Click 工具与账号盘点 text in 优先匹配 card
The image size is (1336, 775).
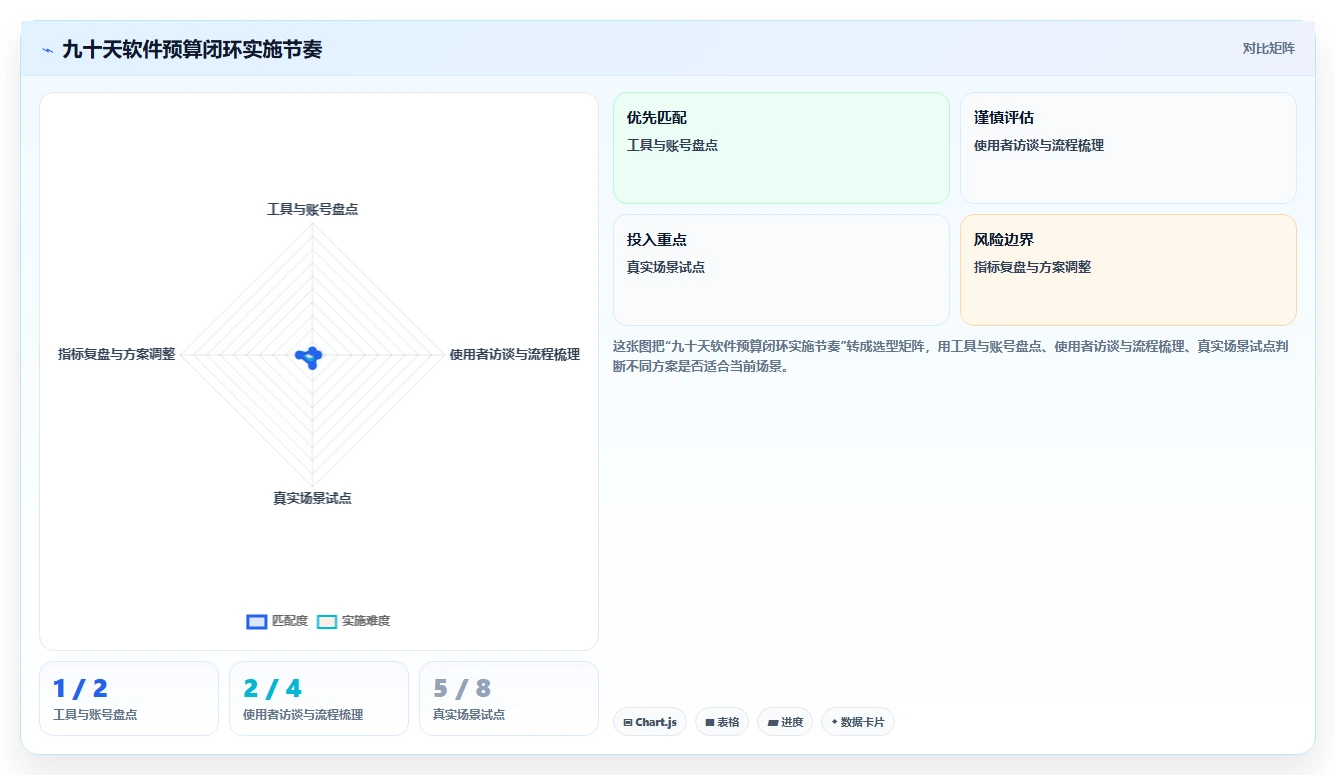coord(672,145)
